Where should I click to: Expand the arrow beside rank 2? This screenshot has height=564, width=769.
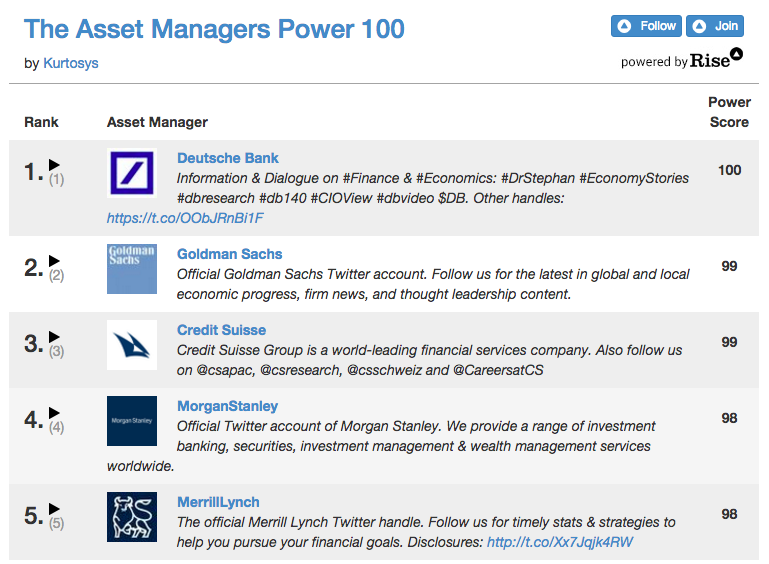[x=54, y=260]
